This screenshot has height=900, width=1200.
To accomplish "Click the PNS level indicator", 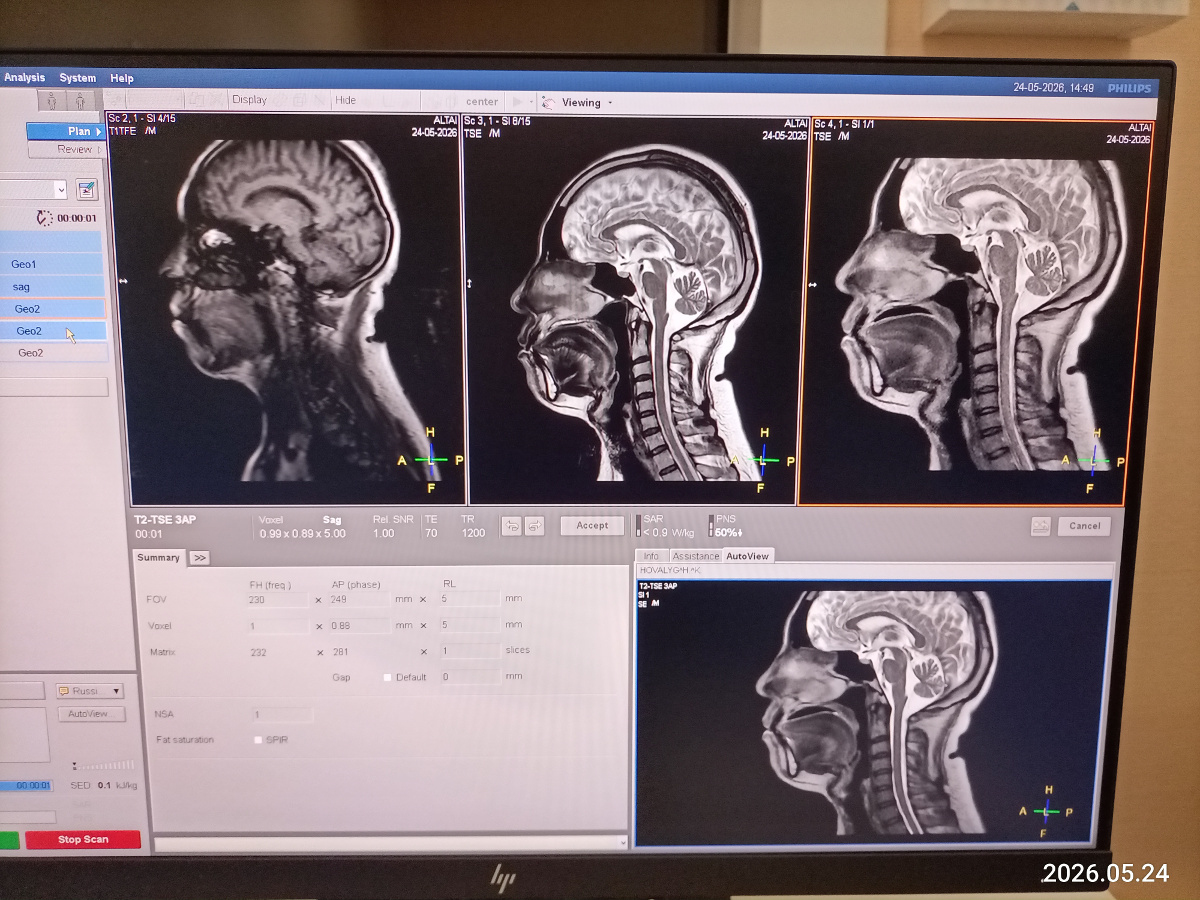I will click(712, 526).
